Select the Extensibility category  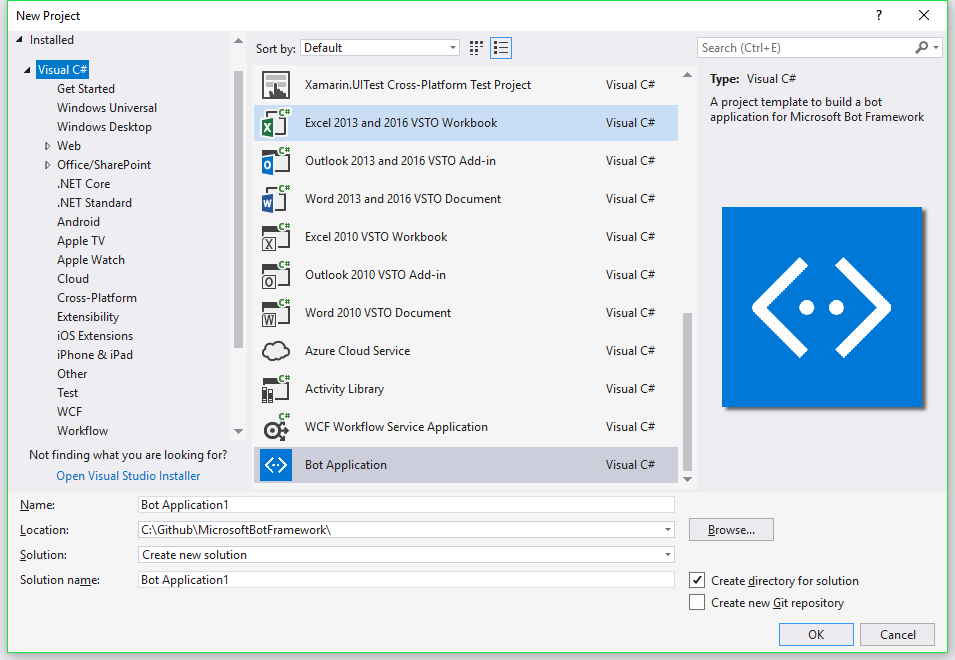[88, 317]
